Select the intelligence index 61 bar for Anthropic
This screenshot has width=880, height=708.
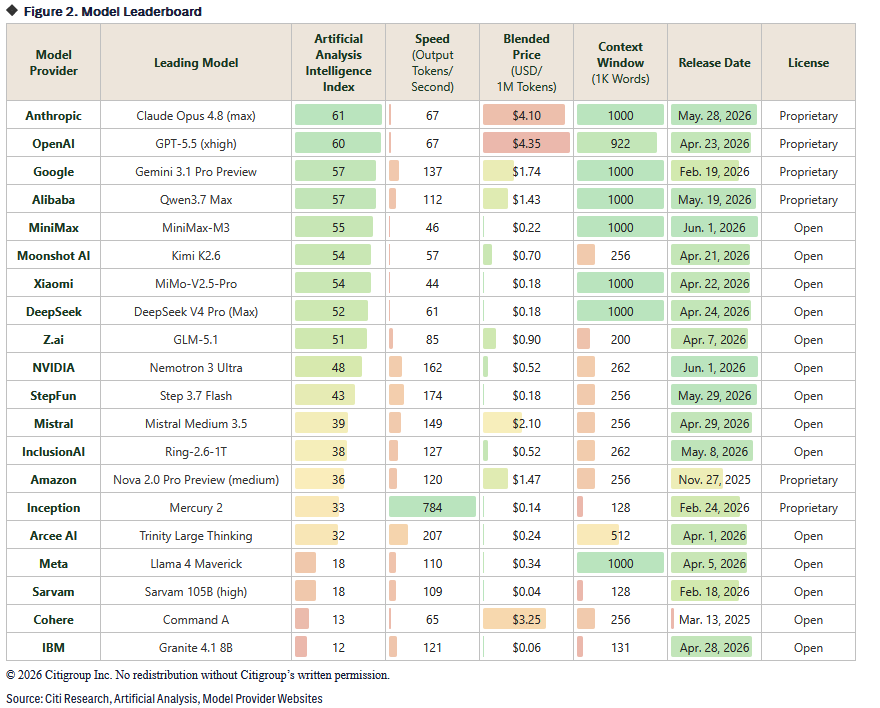[338, 115]
